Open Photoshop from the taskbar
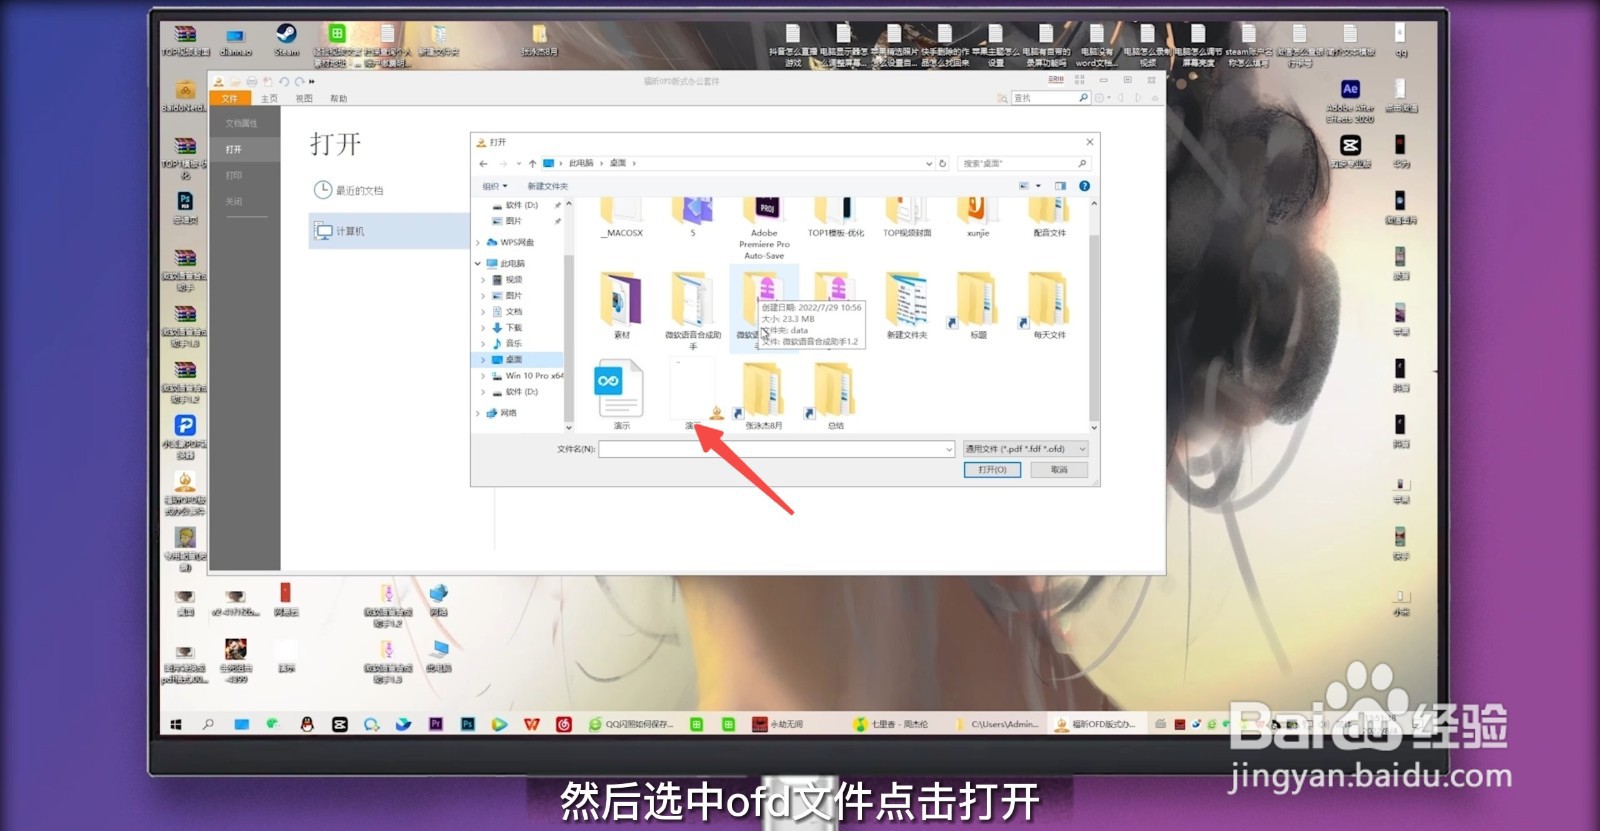Viewport: 1600px width, 831px height. [x=468, y=724]
